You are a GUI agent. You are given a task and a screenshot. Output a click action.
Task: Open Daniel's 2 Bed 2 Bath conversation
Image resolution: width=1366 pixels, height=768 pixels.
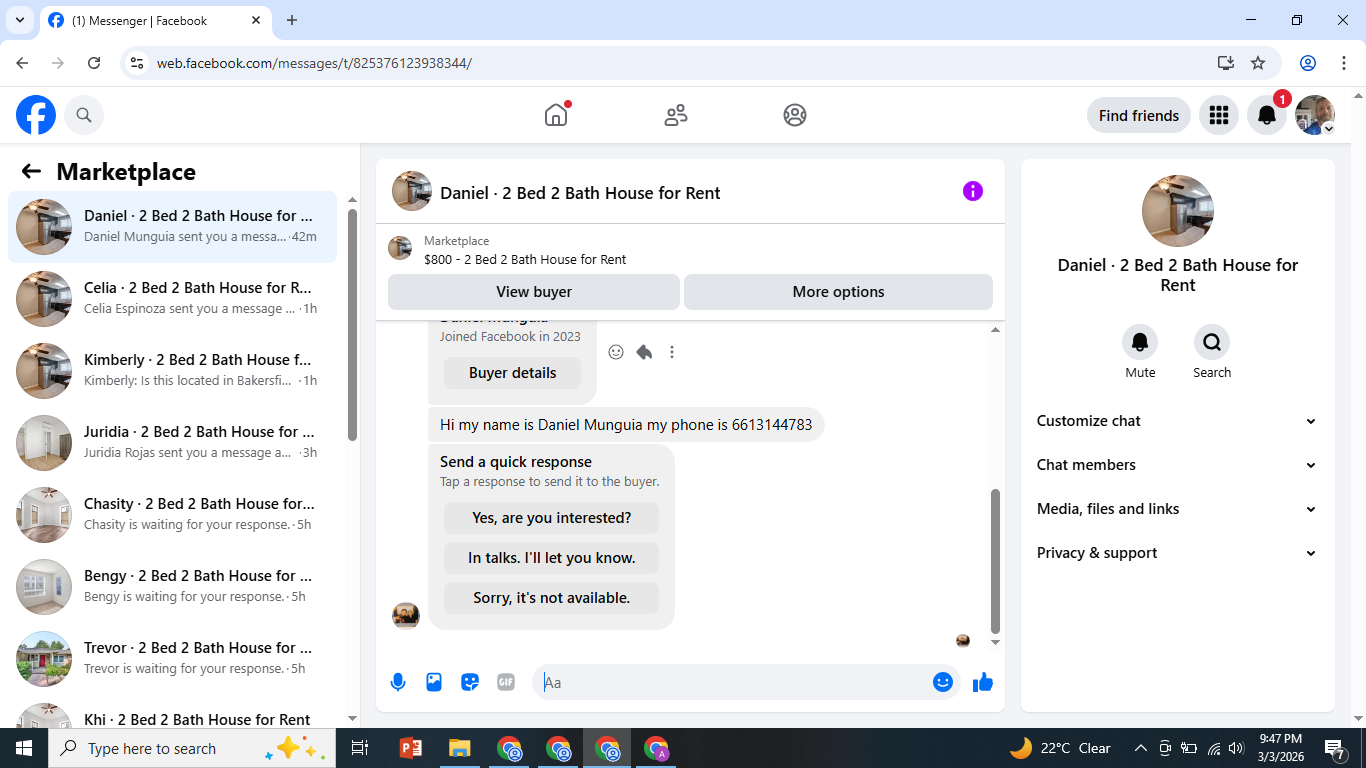tap(172, 227)
